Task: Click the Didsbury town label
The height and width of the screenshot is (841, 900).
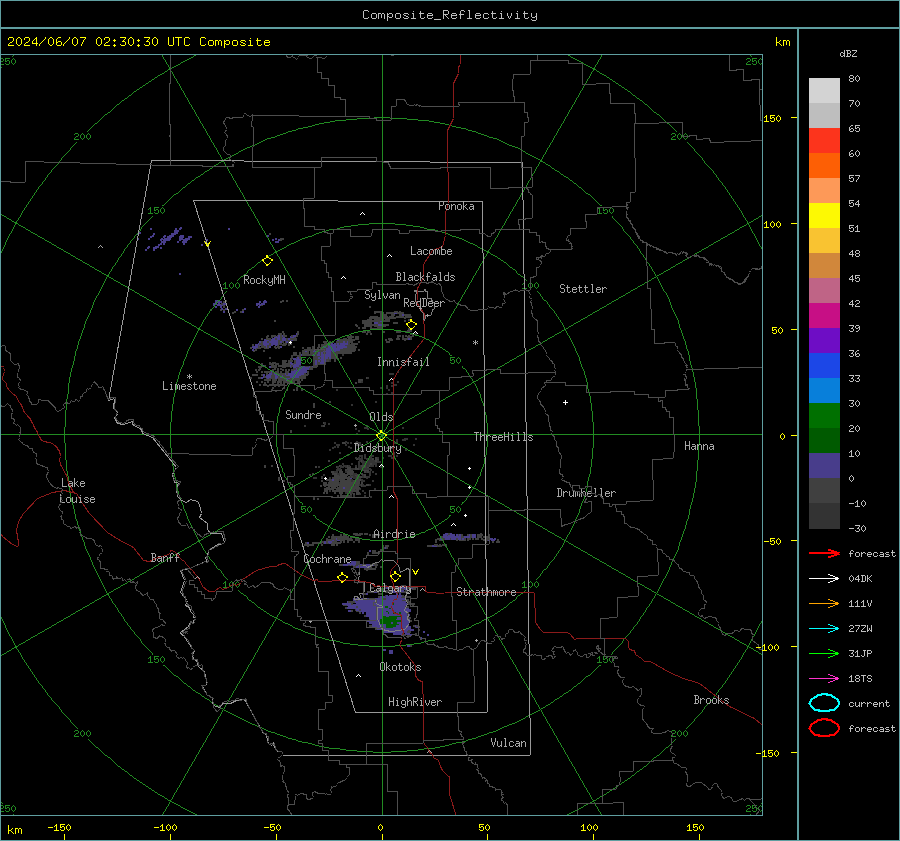Action: tap(377, 448)
